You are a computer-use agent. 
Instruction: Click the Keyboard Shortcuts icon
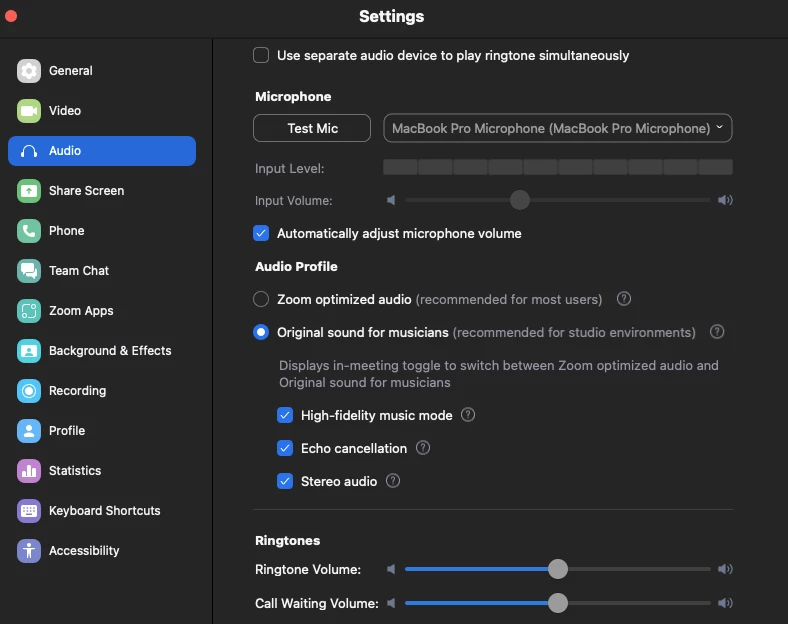click(29, 511)
